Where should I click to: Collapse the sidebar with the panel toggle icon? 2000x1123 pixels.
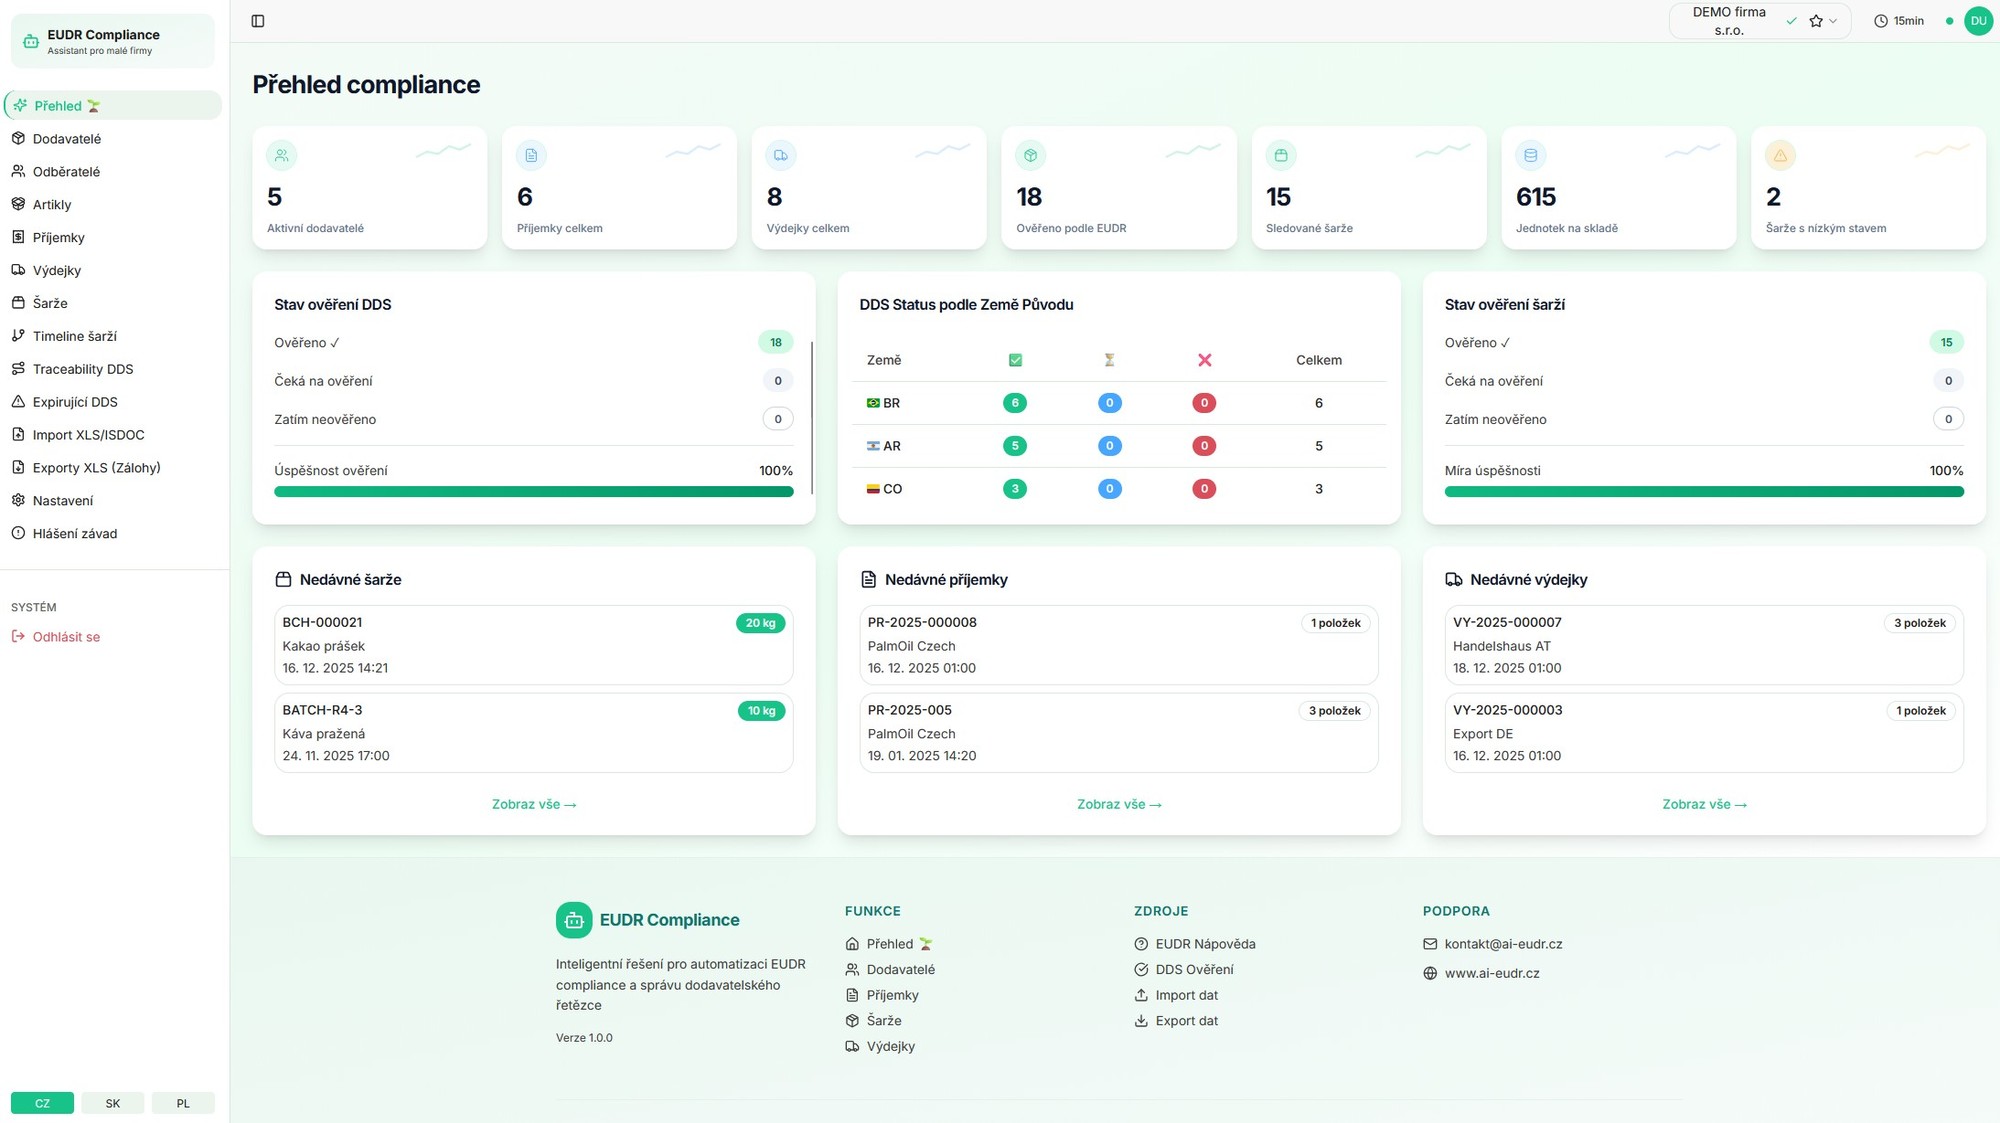(258, 20)
